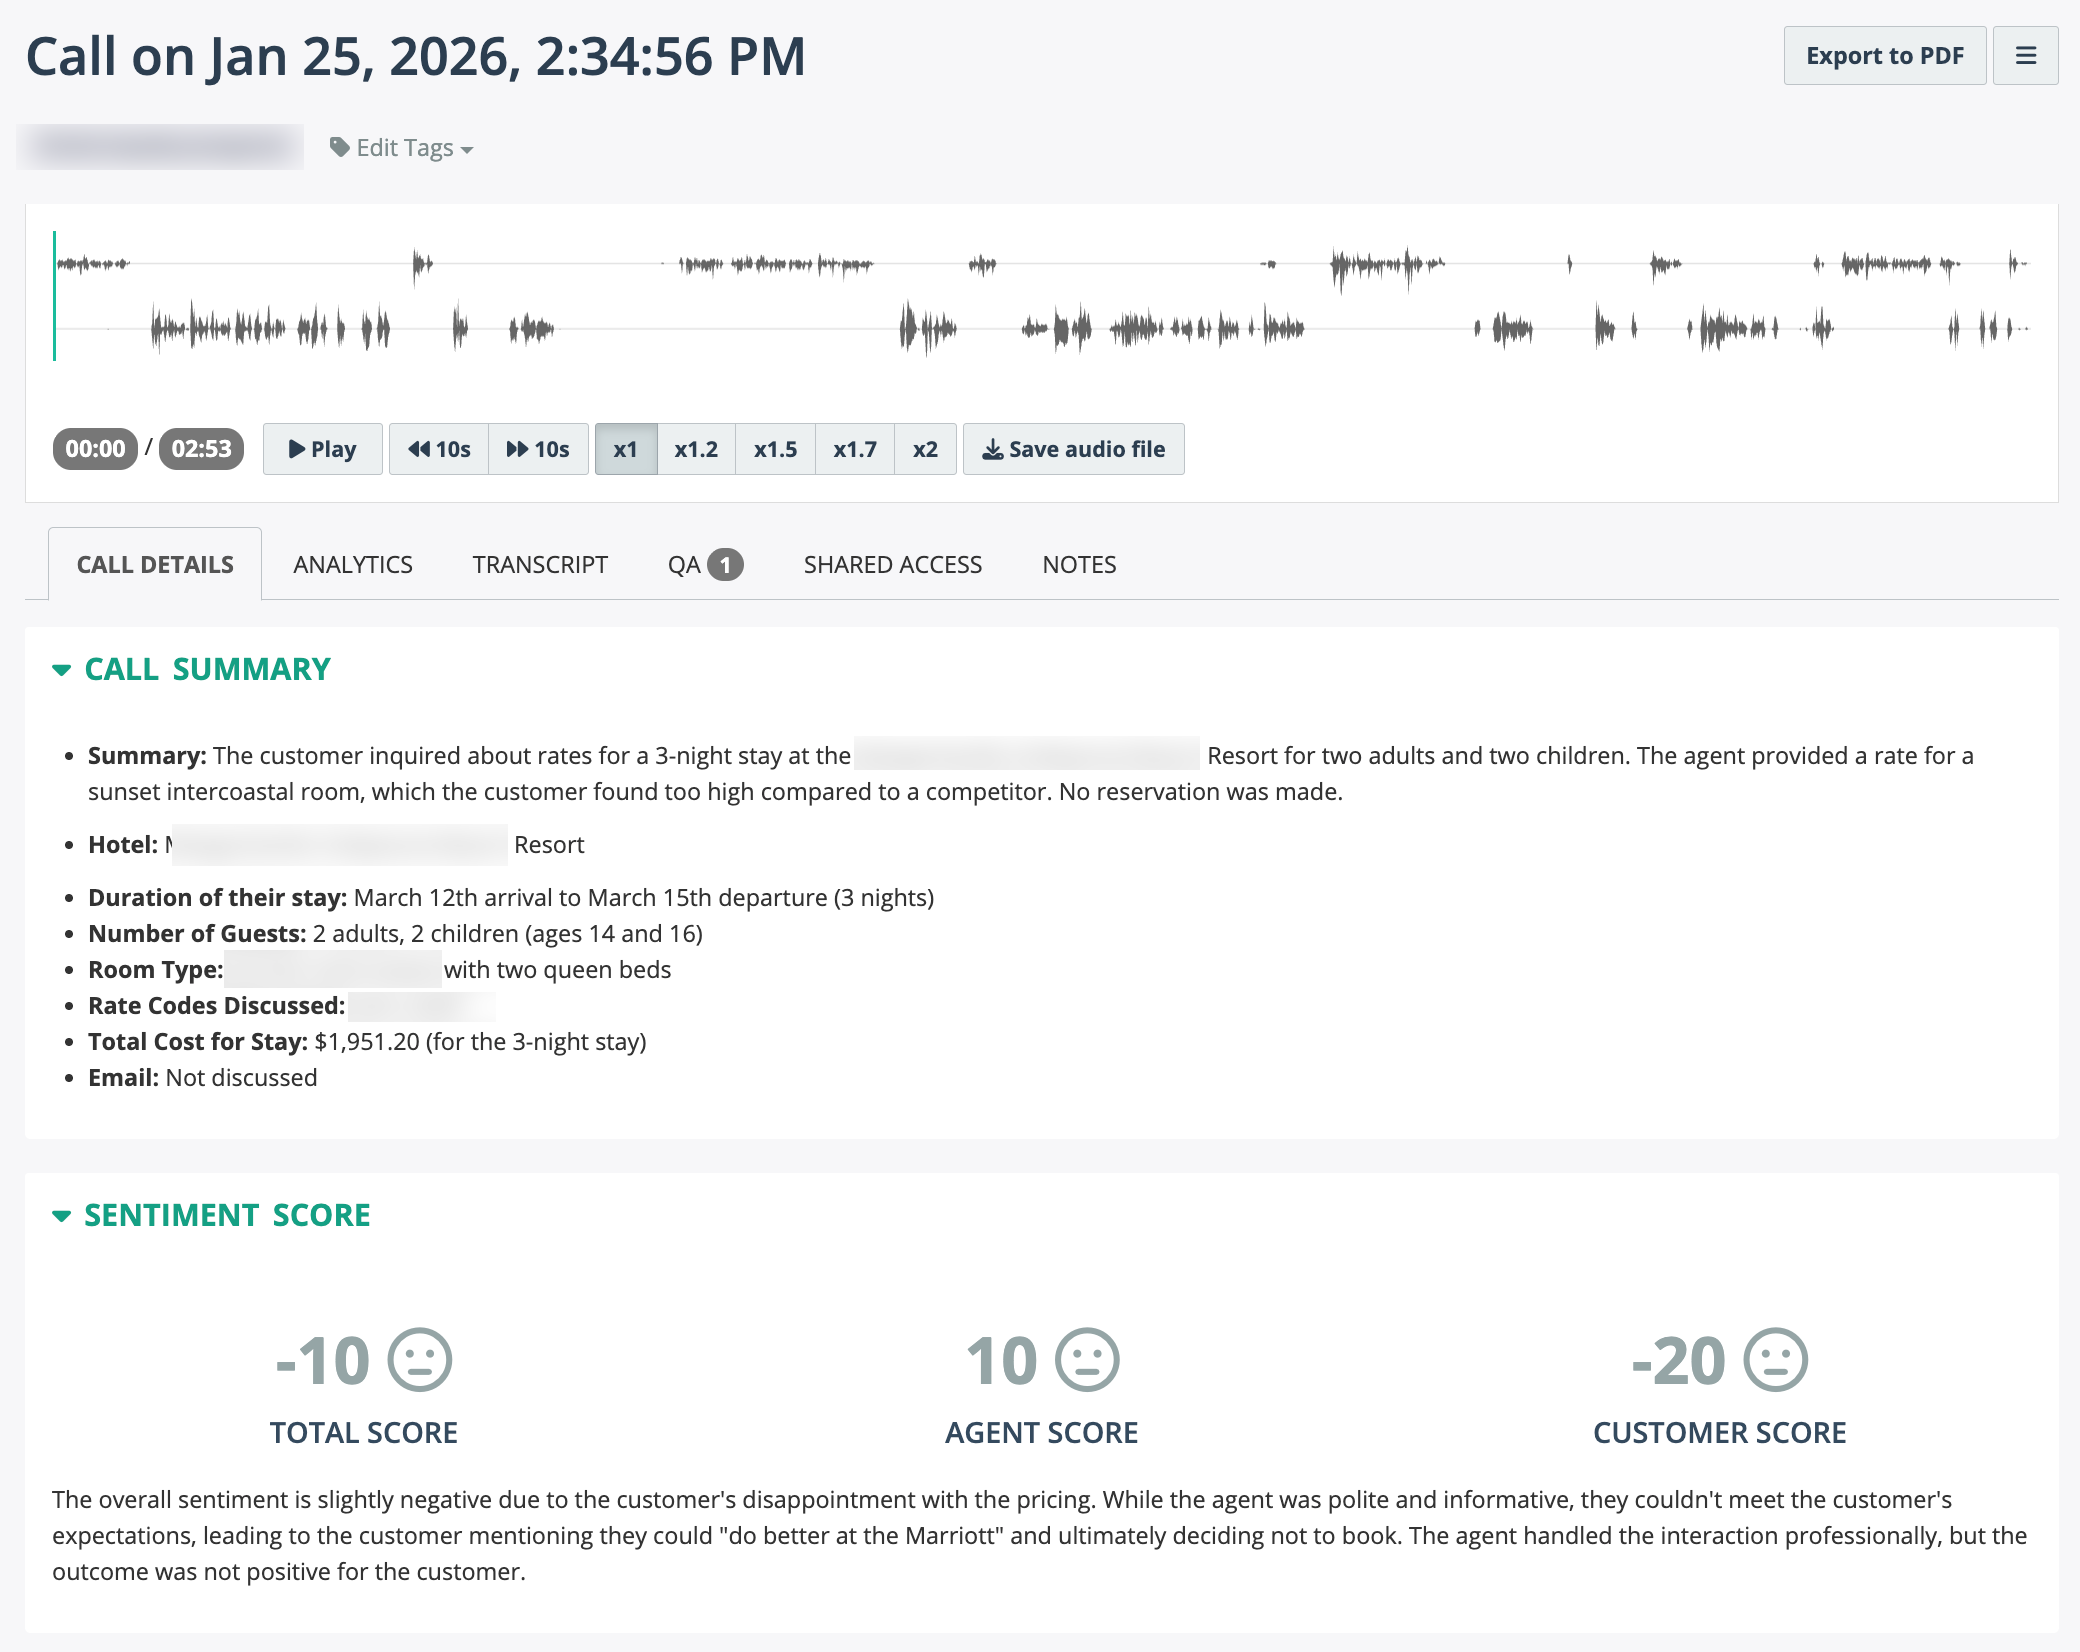The image size is (2080, 1652).
Task: Collapse the Call Summary section
Action: pyautogui.click(x=62, y=670)
